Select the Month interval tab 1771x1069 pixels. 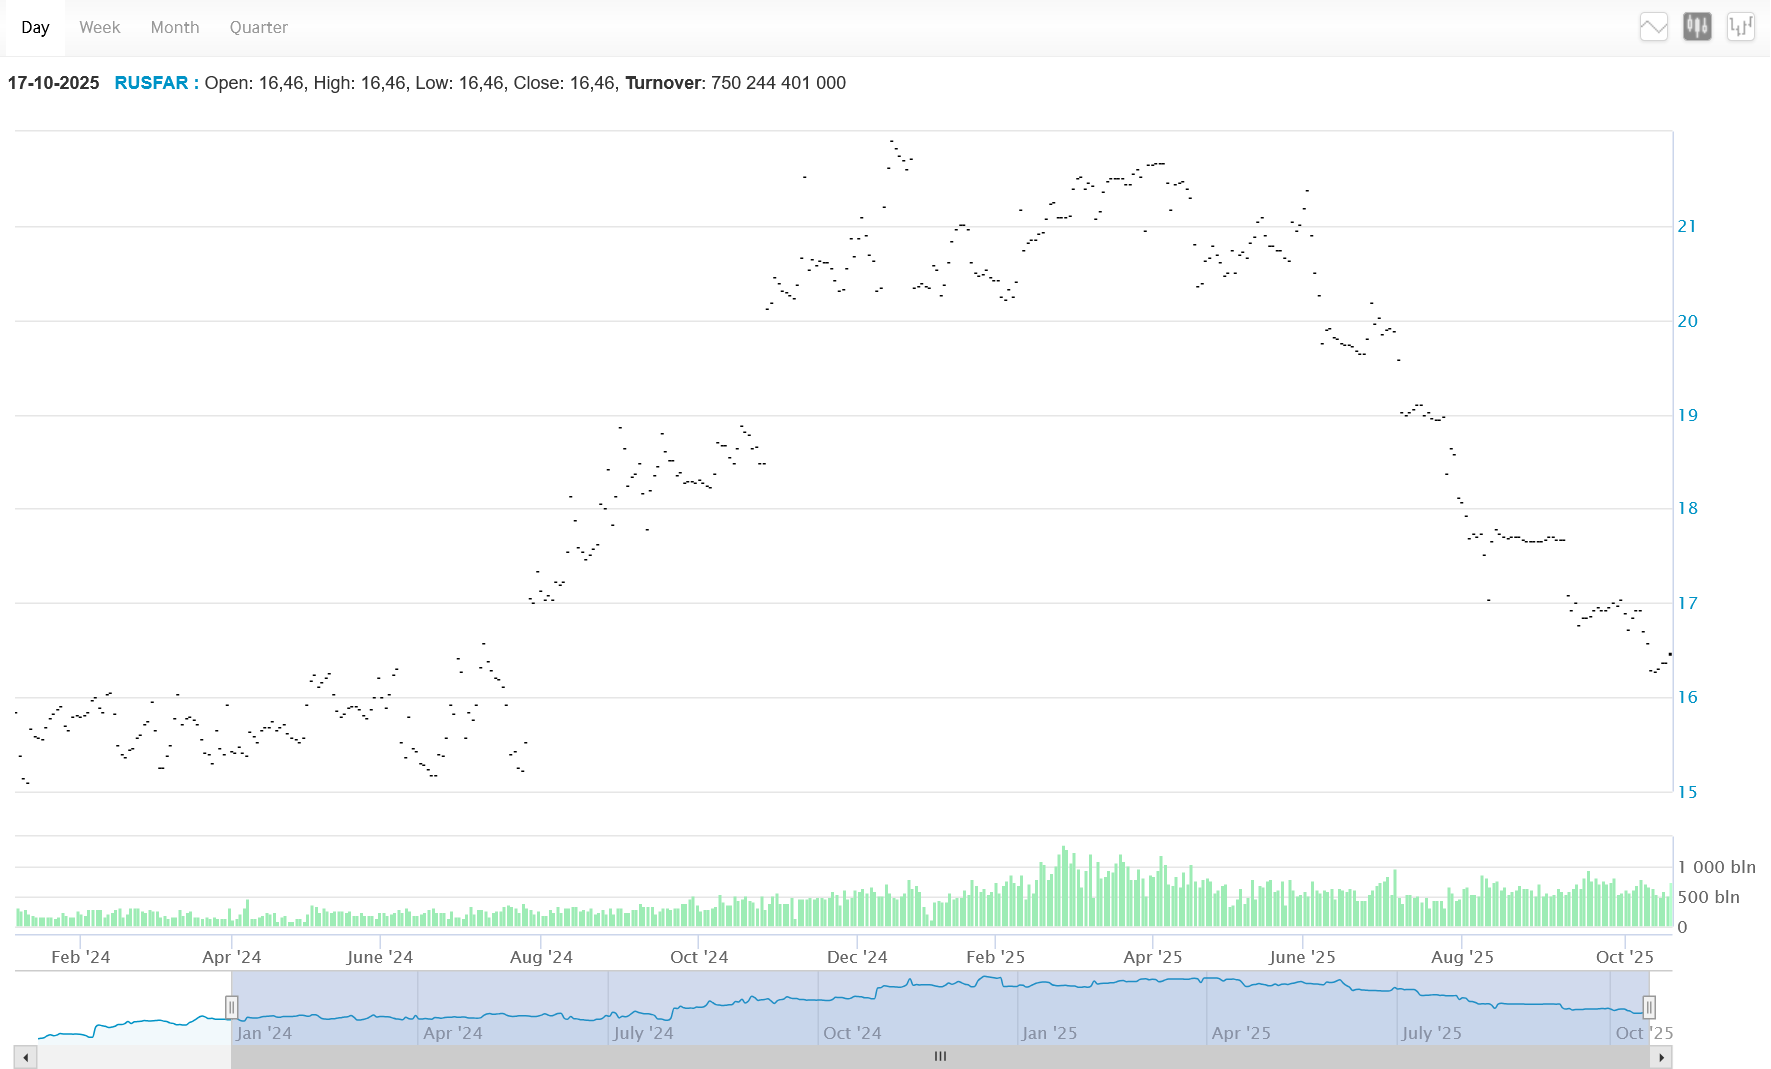[x=175, y=28]
